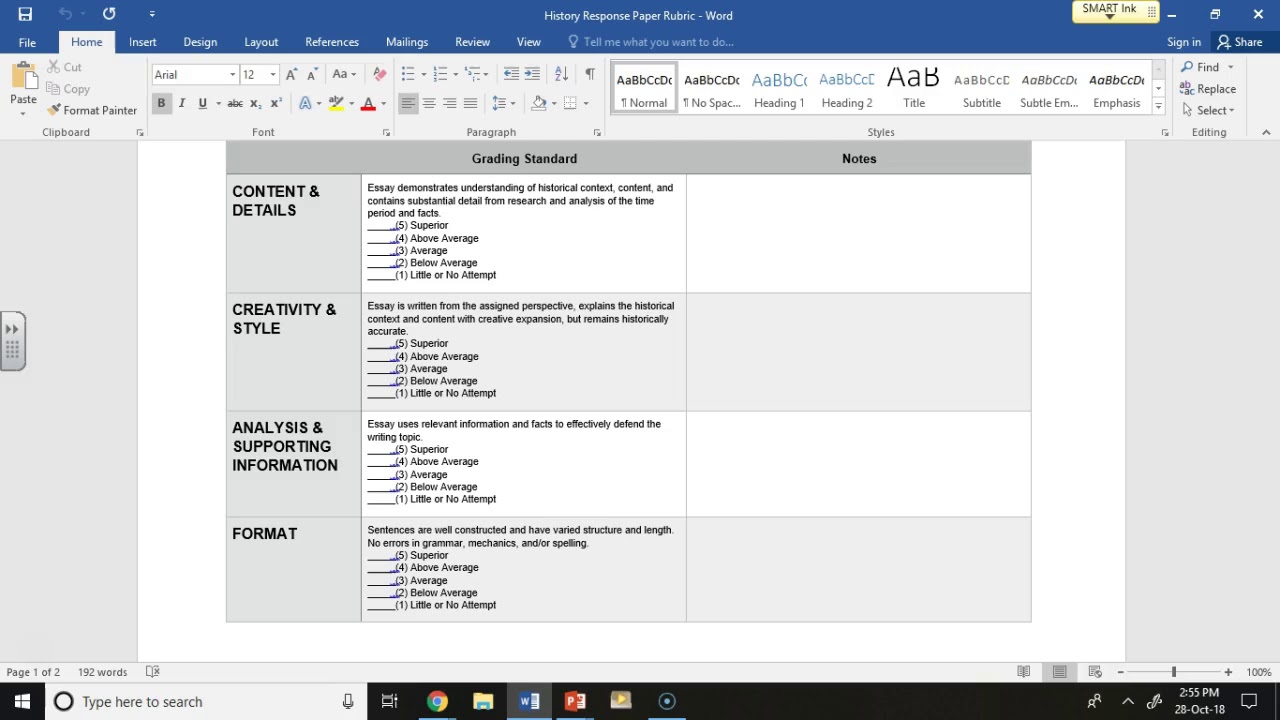This screenshot has height=720, width=1280.
Task: Open the File tab
Action: click(x=27, y=42)
